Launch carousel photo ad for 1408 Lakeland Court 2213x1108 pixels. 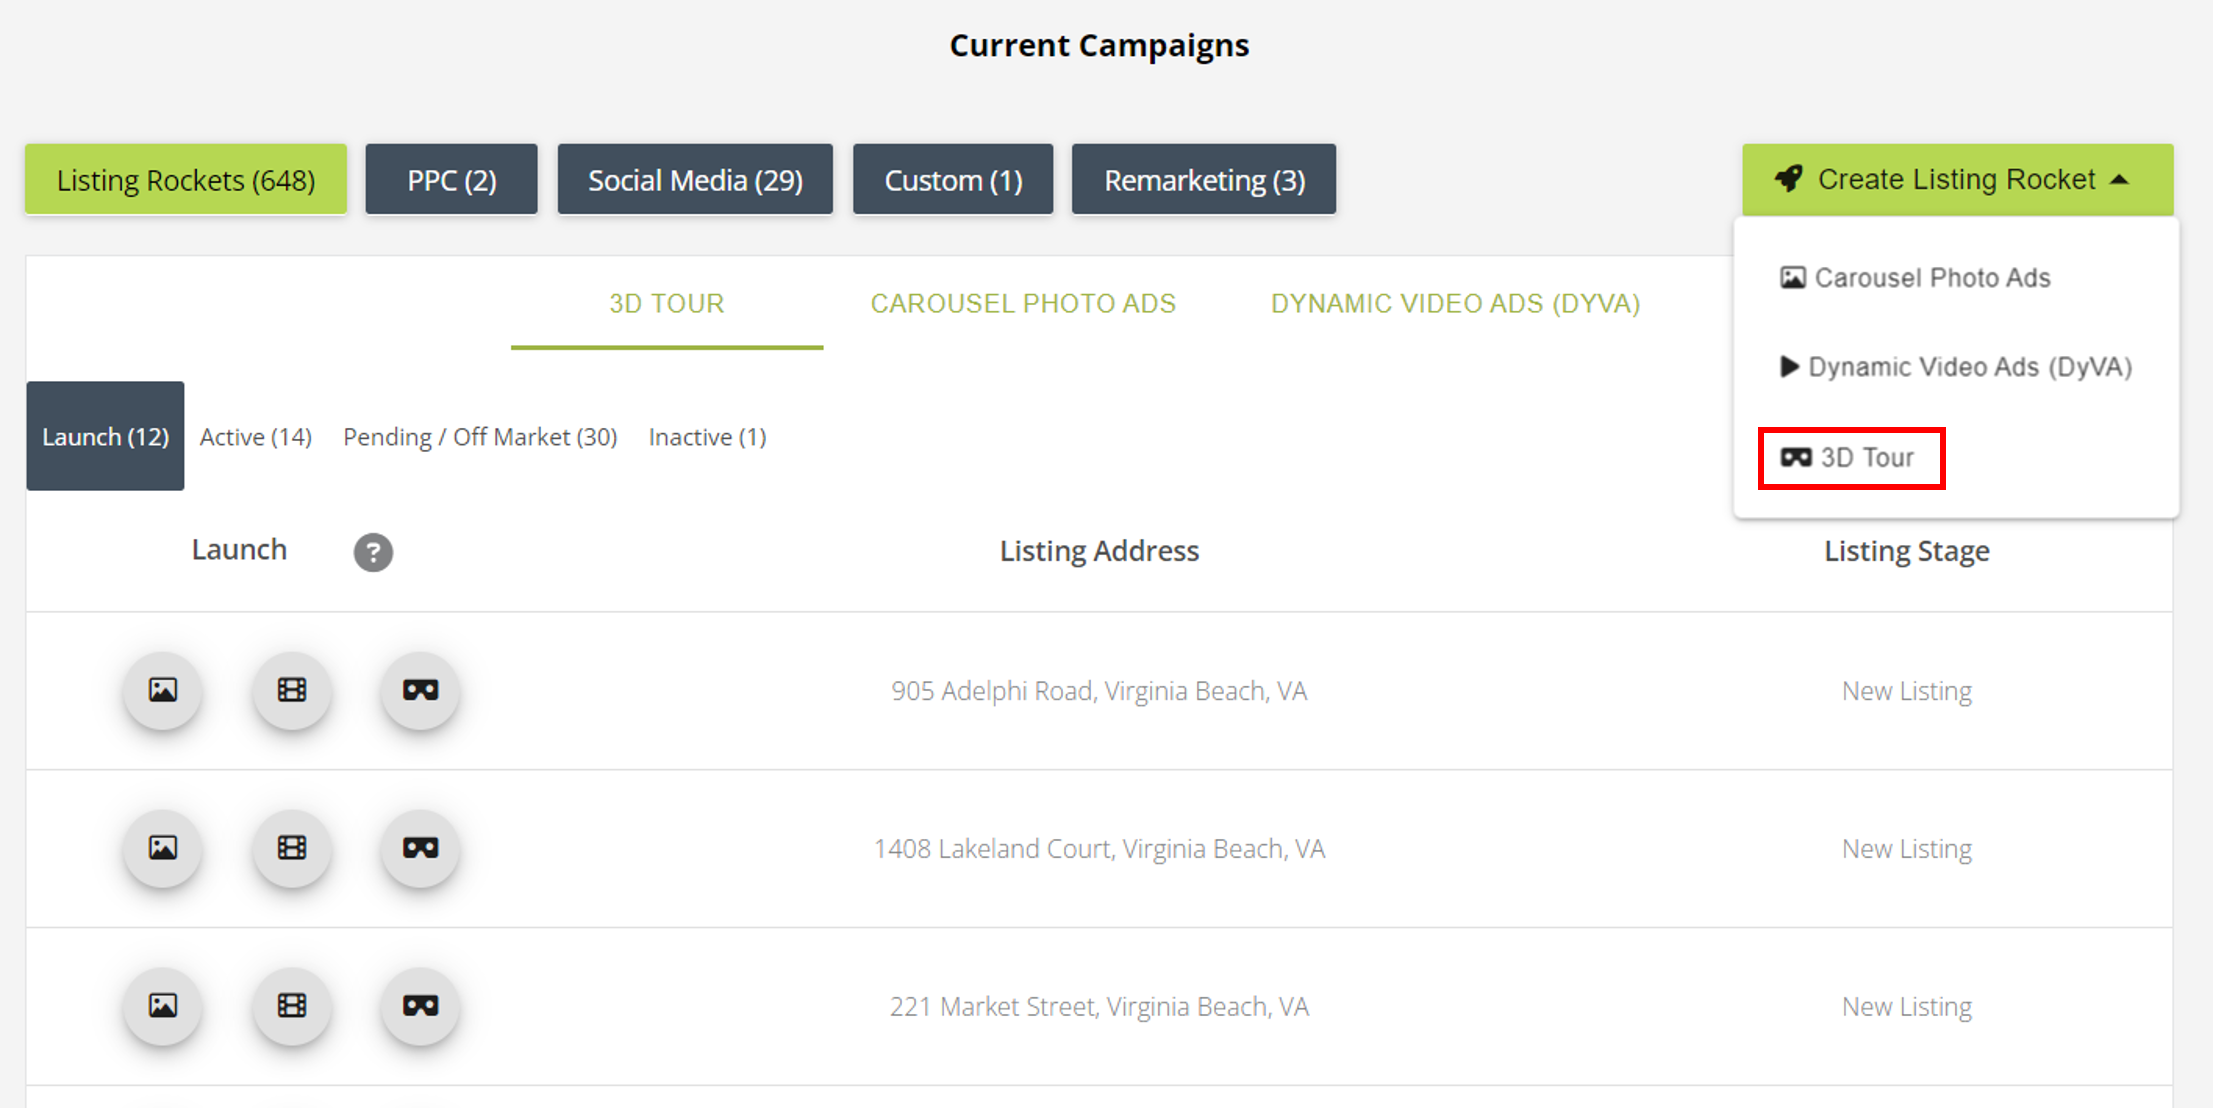coord(163,848)
